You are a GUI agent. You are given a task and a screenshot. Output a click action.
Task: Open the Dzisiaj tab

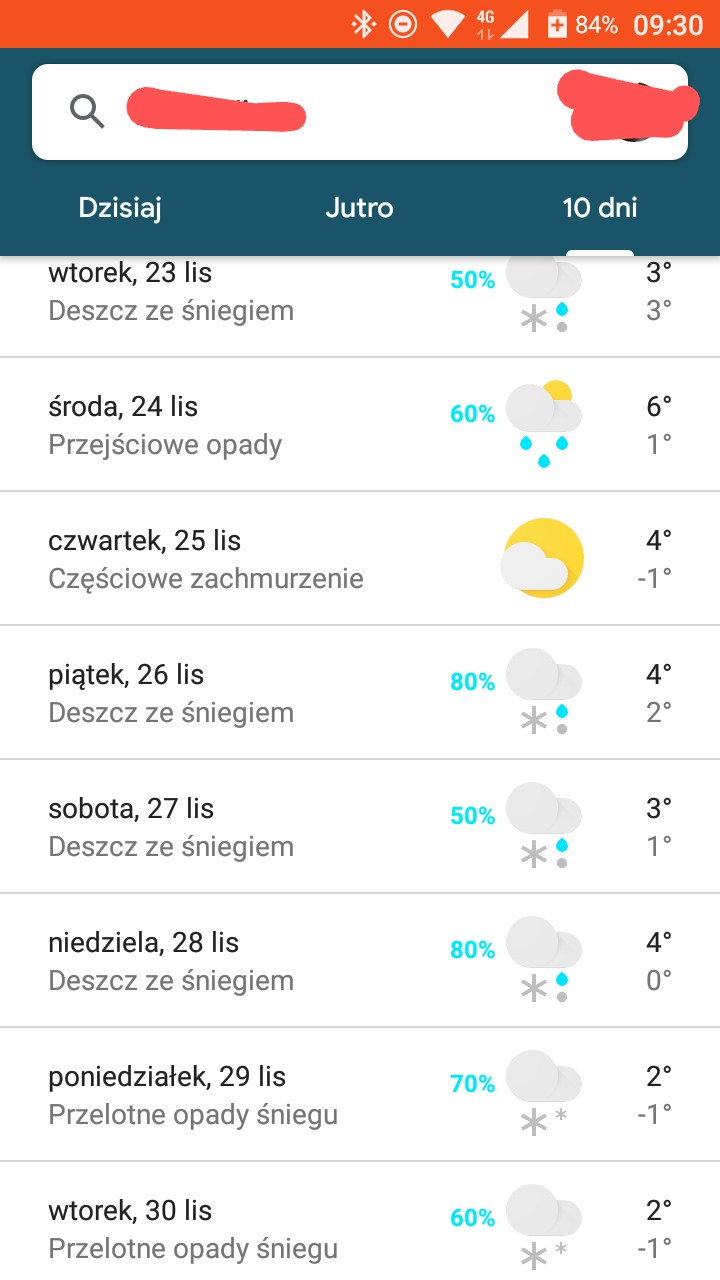click(120, 208)
